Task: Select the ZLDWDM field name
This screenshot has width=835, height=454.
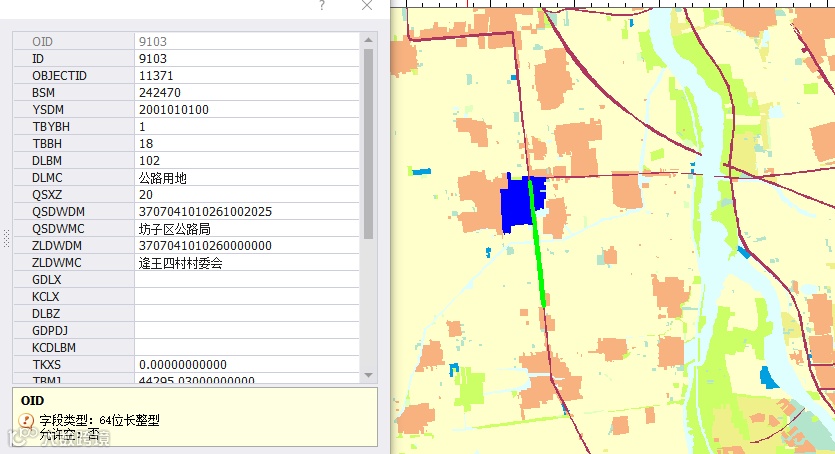Action: (x=57, y=246)
